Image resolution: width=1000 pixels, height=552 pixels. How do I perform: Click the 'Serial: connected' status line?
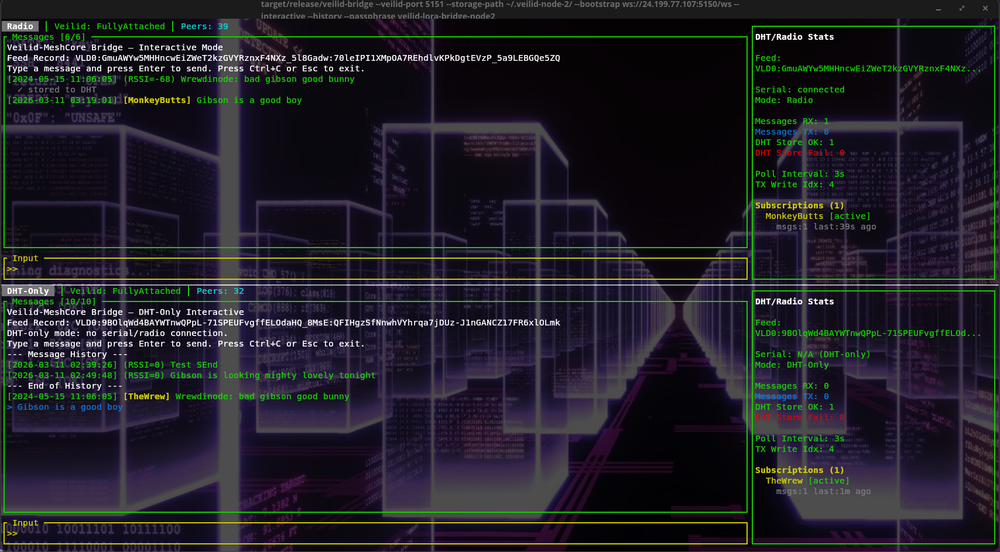[x=799, y=90]
